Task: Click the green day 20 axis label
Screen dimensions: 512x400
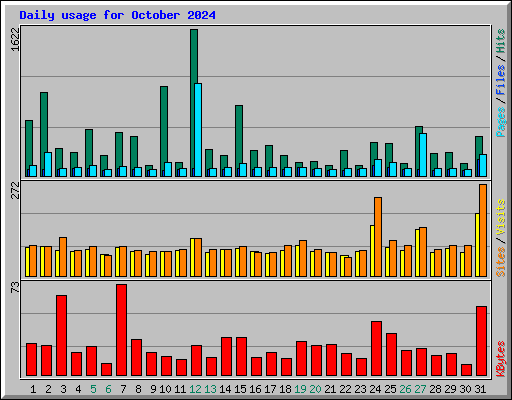Action: tap(315, 389)
